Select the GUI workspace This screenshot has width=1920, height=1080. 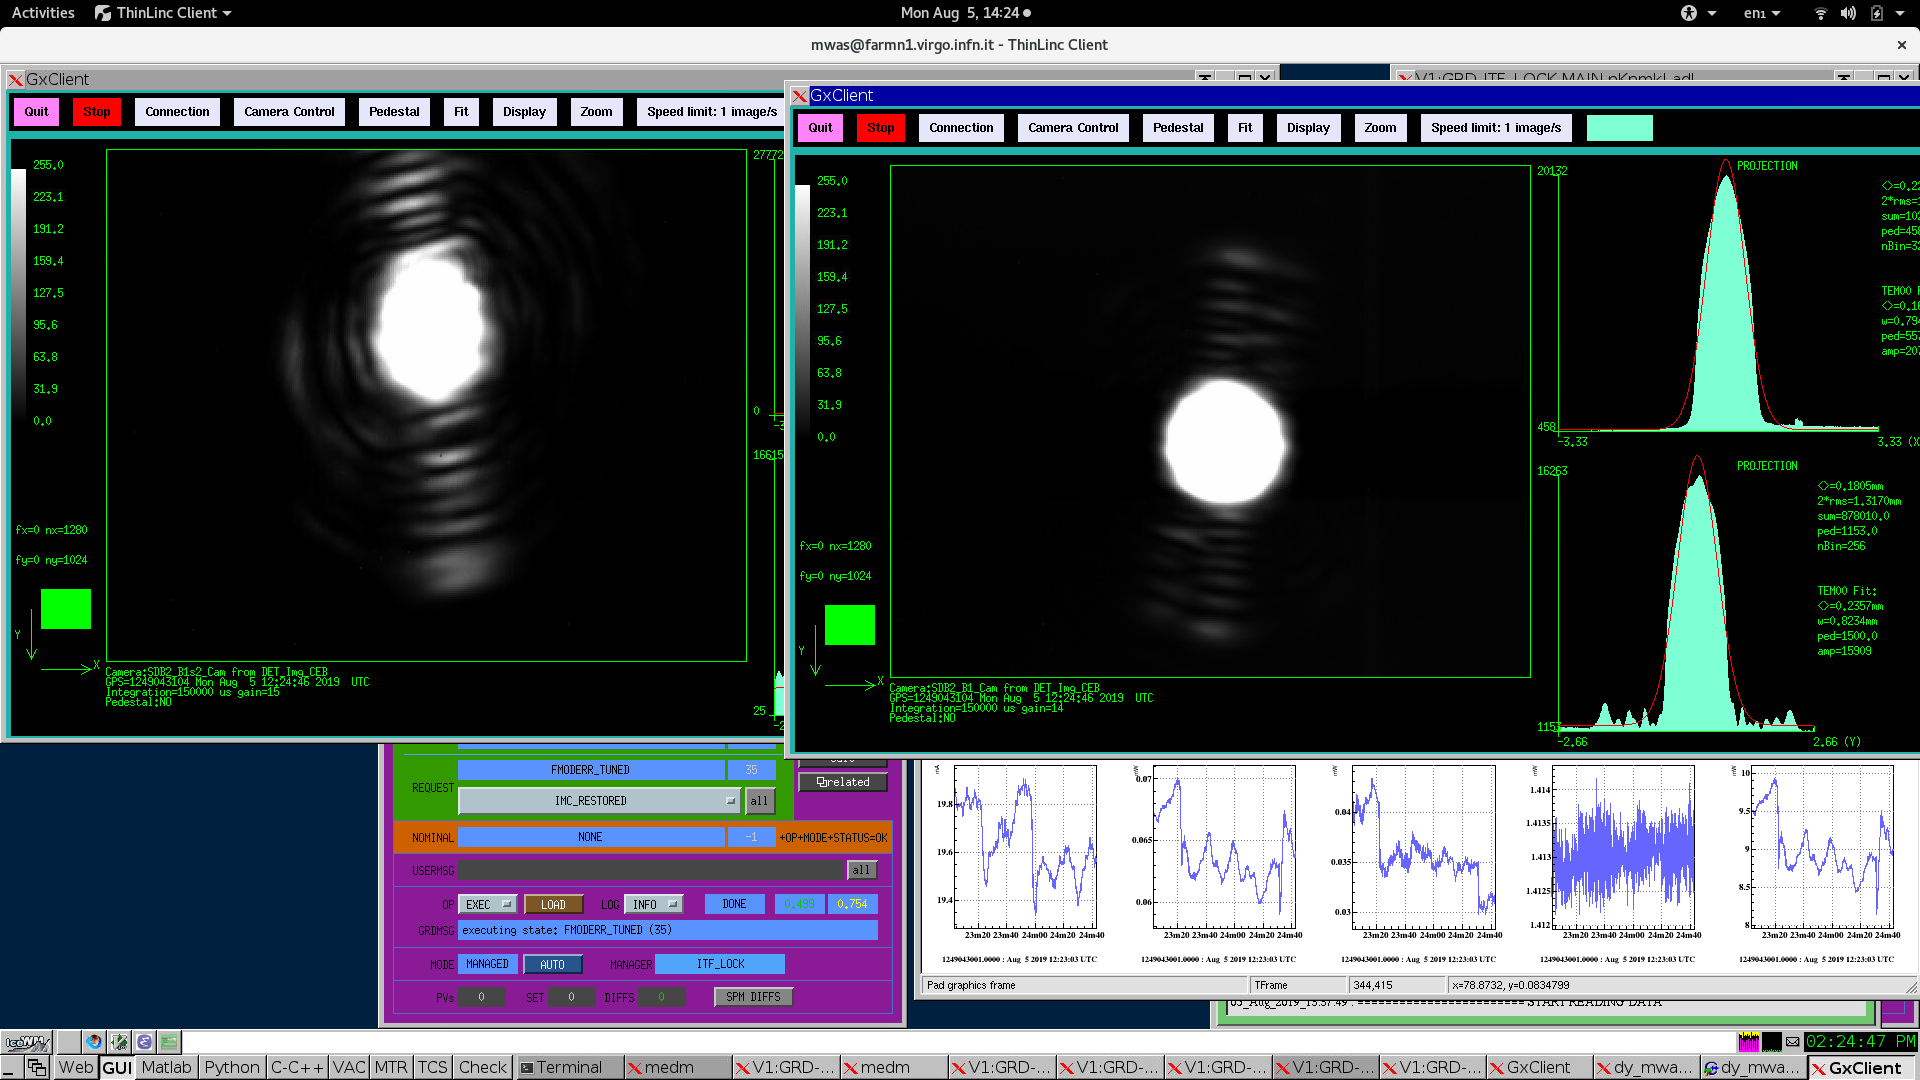[x=117, y=1068]
